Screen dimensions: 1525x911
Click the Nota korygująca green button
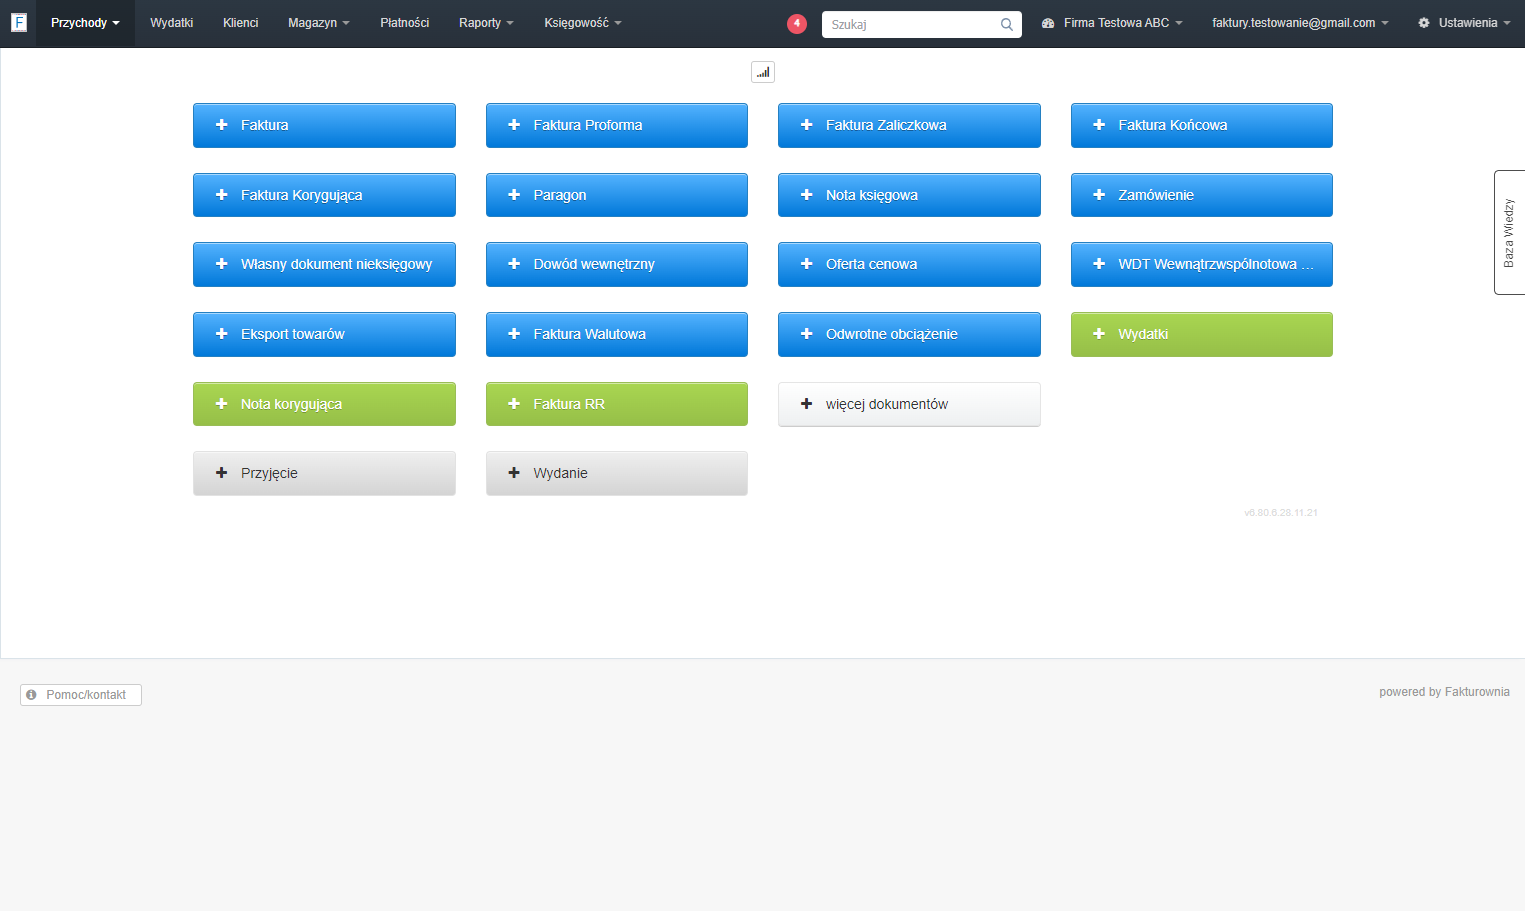pyautogui.click(x=324, y=404)
